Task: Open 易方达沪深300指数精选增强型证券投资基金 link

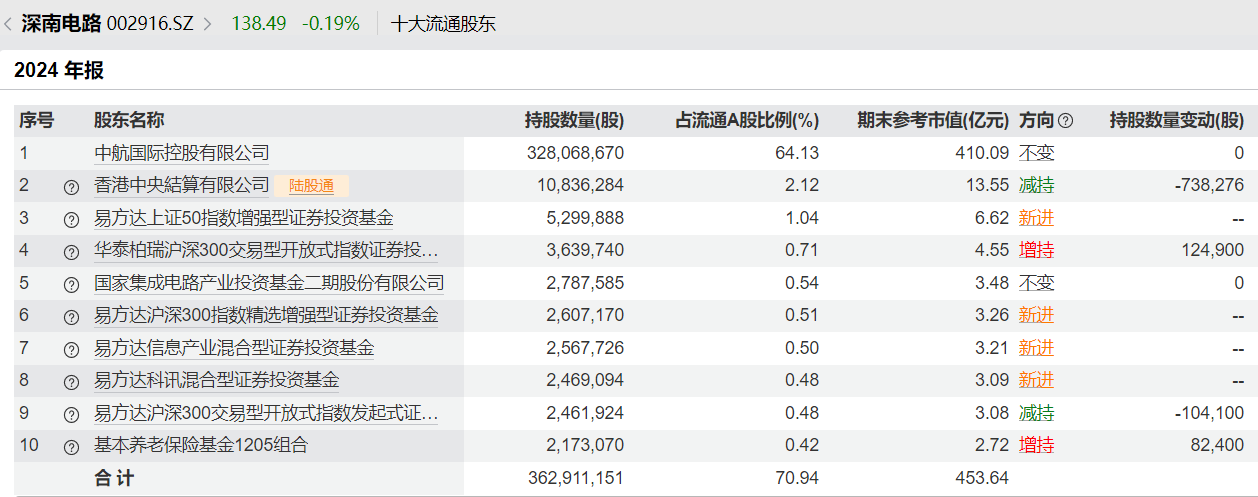Action: (x=266, y=315)
